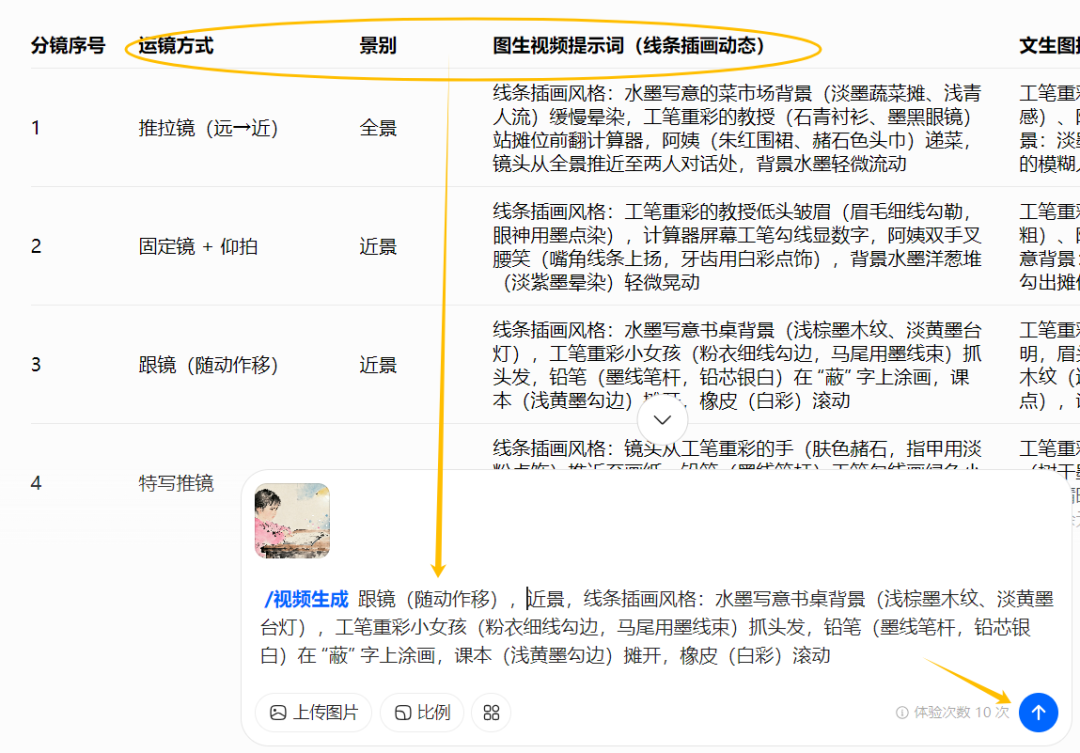Click the blue send arrow button
Viewport: 1080px width, 753px height.
point(1038,712)
